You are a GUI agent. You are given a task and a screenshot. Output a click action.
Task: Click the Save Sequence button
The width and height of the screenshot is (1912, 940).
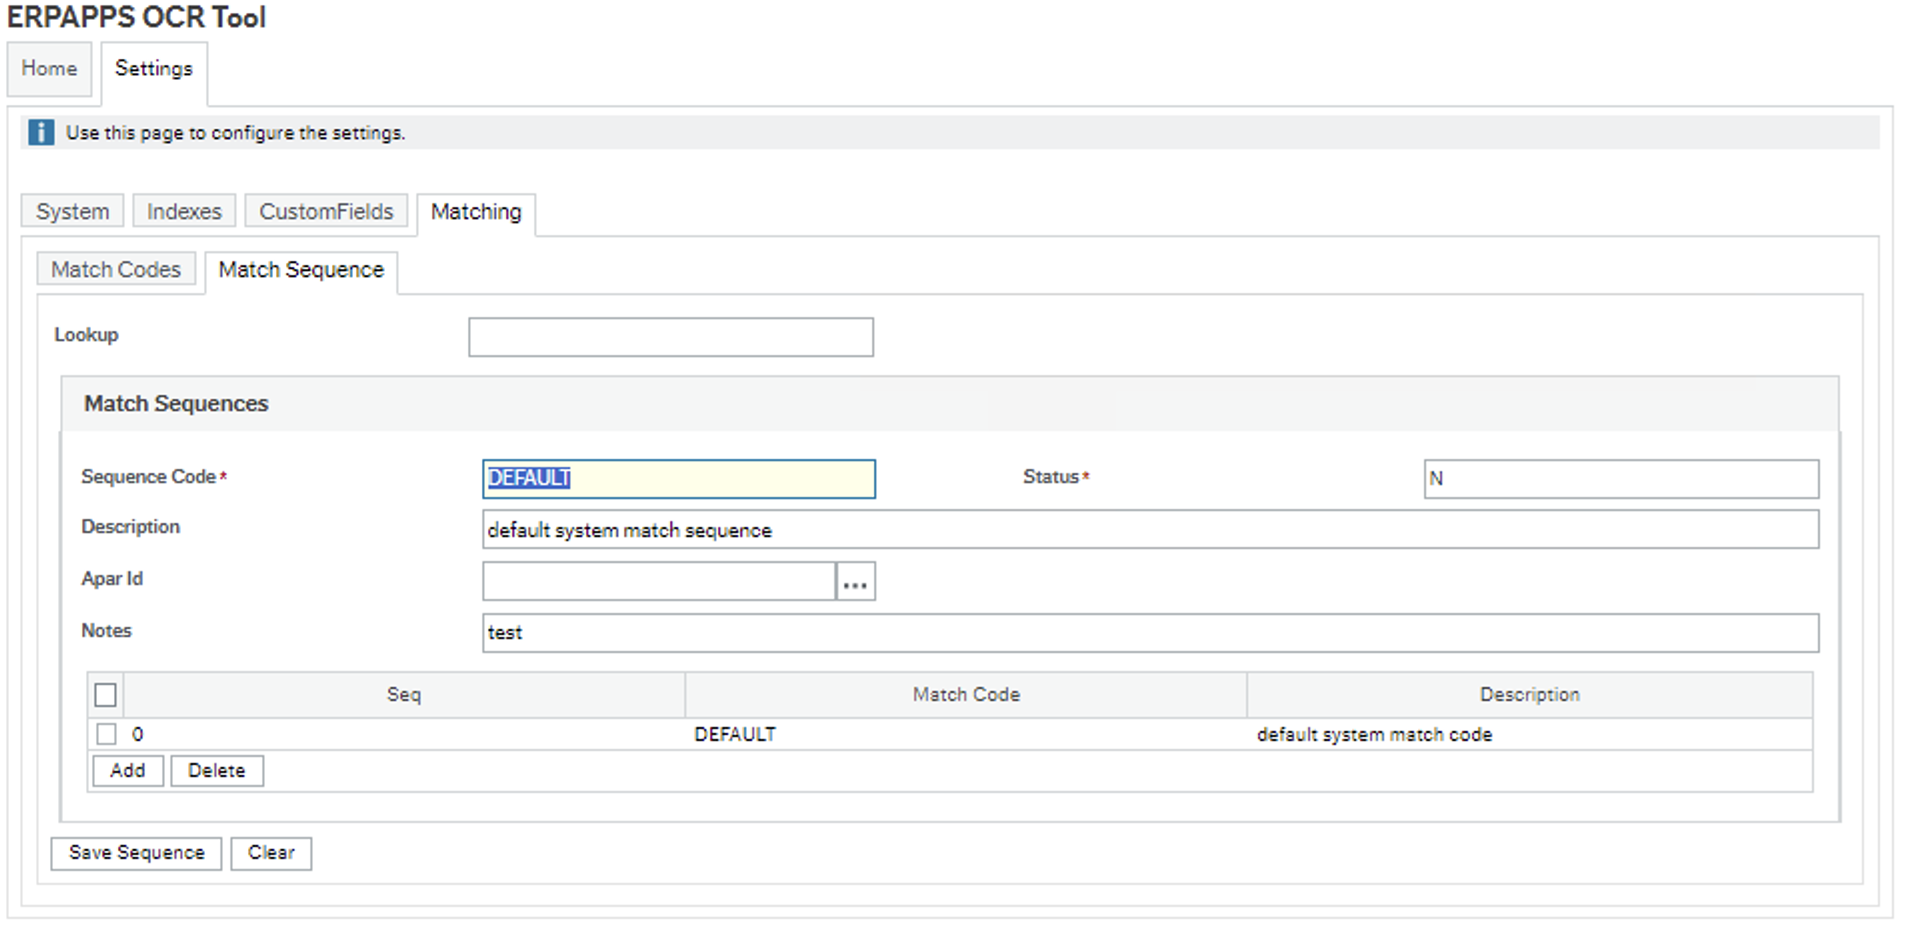tap(135, 853)
